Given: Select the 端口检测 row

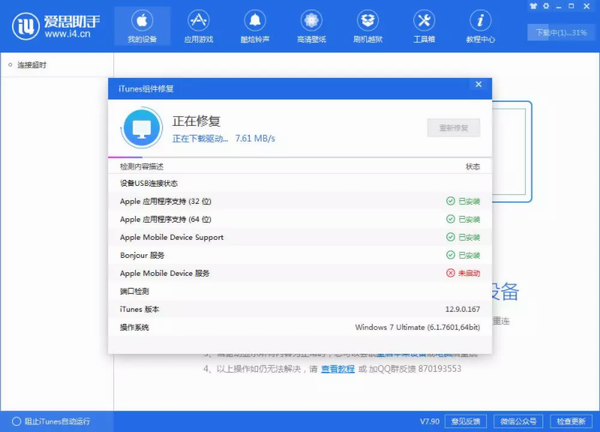Looking at the screenshot, I should coord(300,291).
